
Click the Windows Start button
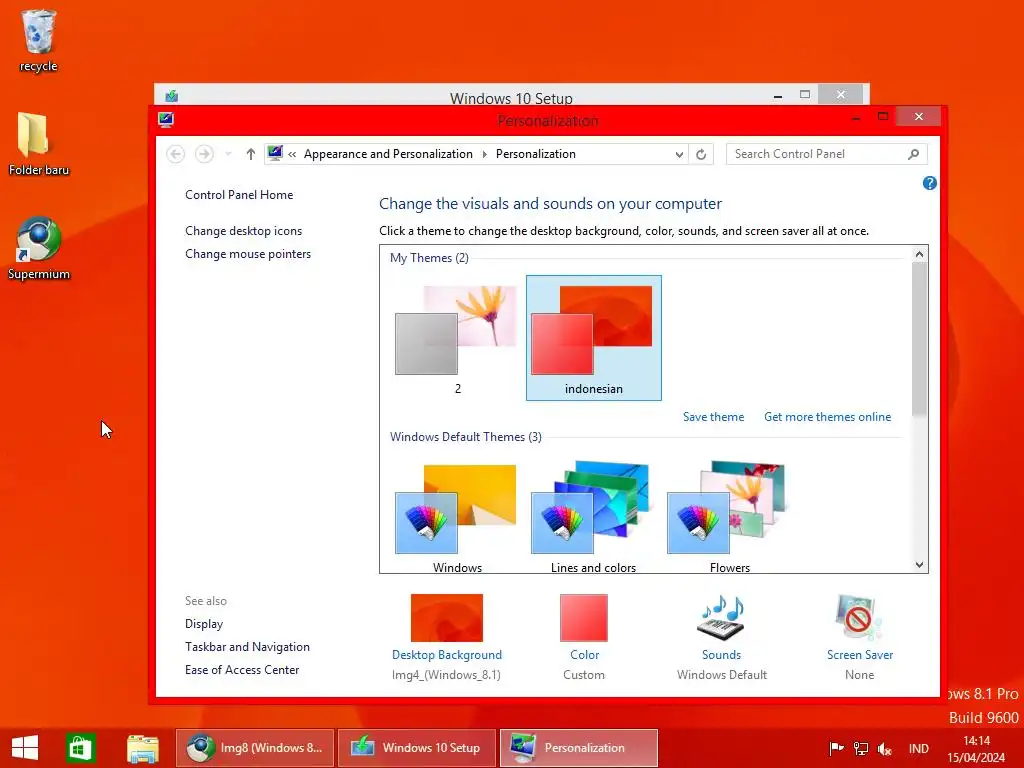pyautogui.click(x=25, y=748)
